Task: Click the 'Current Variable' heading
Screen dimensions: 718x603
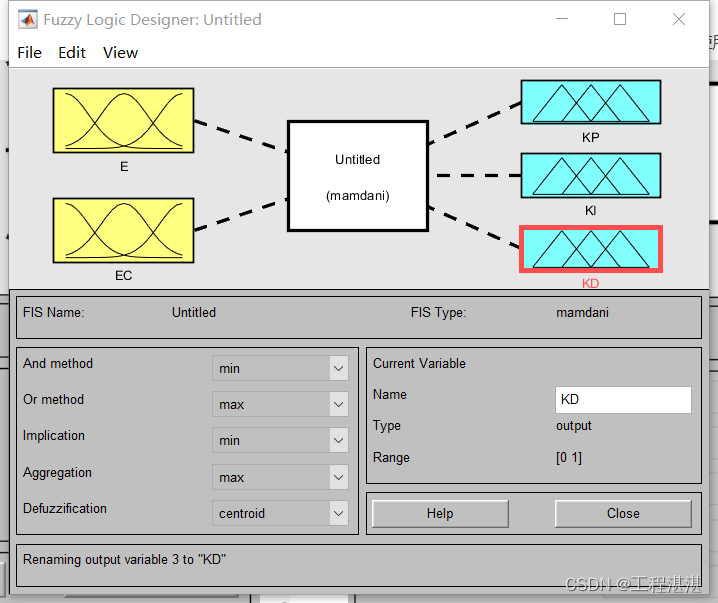Action: (x=419, y=363)
